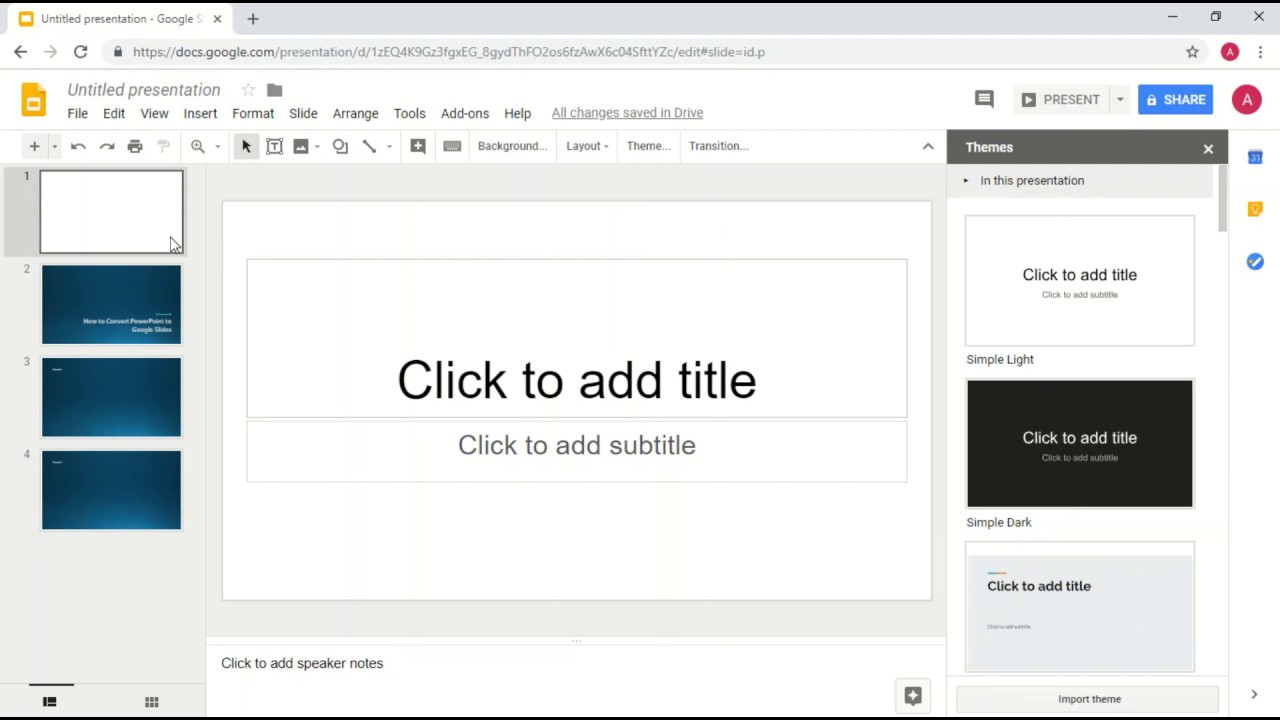Click the Theme... button

pos(648,146)
